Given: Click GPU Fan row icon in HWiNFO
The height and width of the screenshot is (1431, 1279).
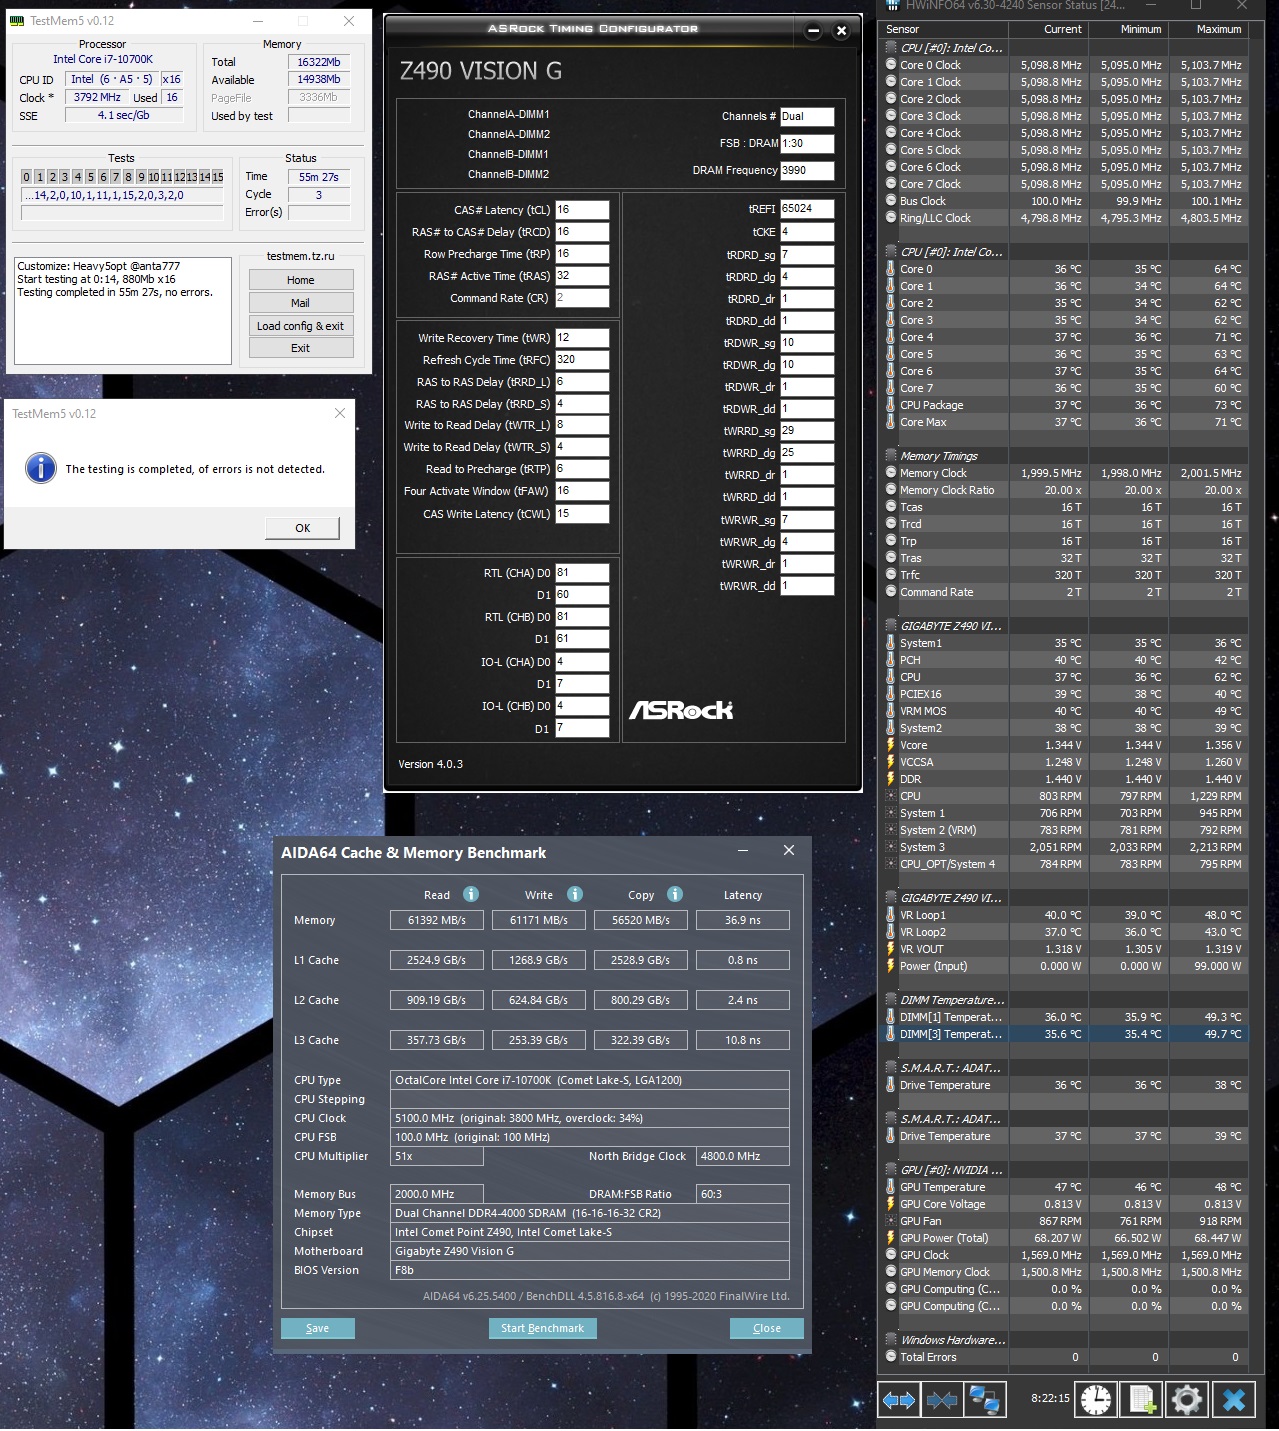Looking at the screenshot, I should [x=891, y=1221].
